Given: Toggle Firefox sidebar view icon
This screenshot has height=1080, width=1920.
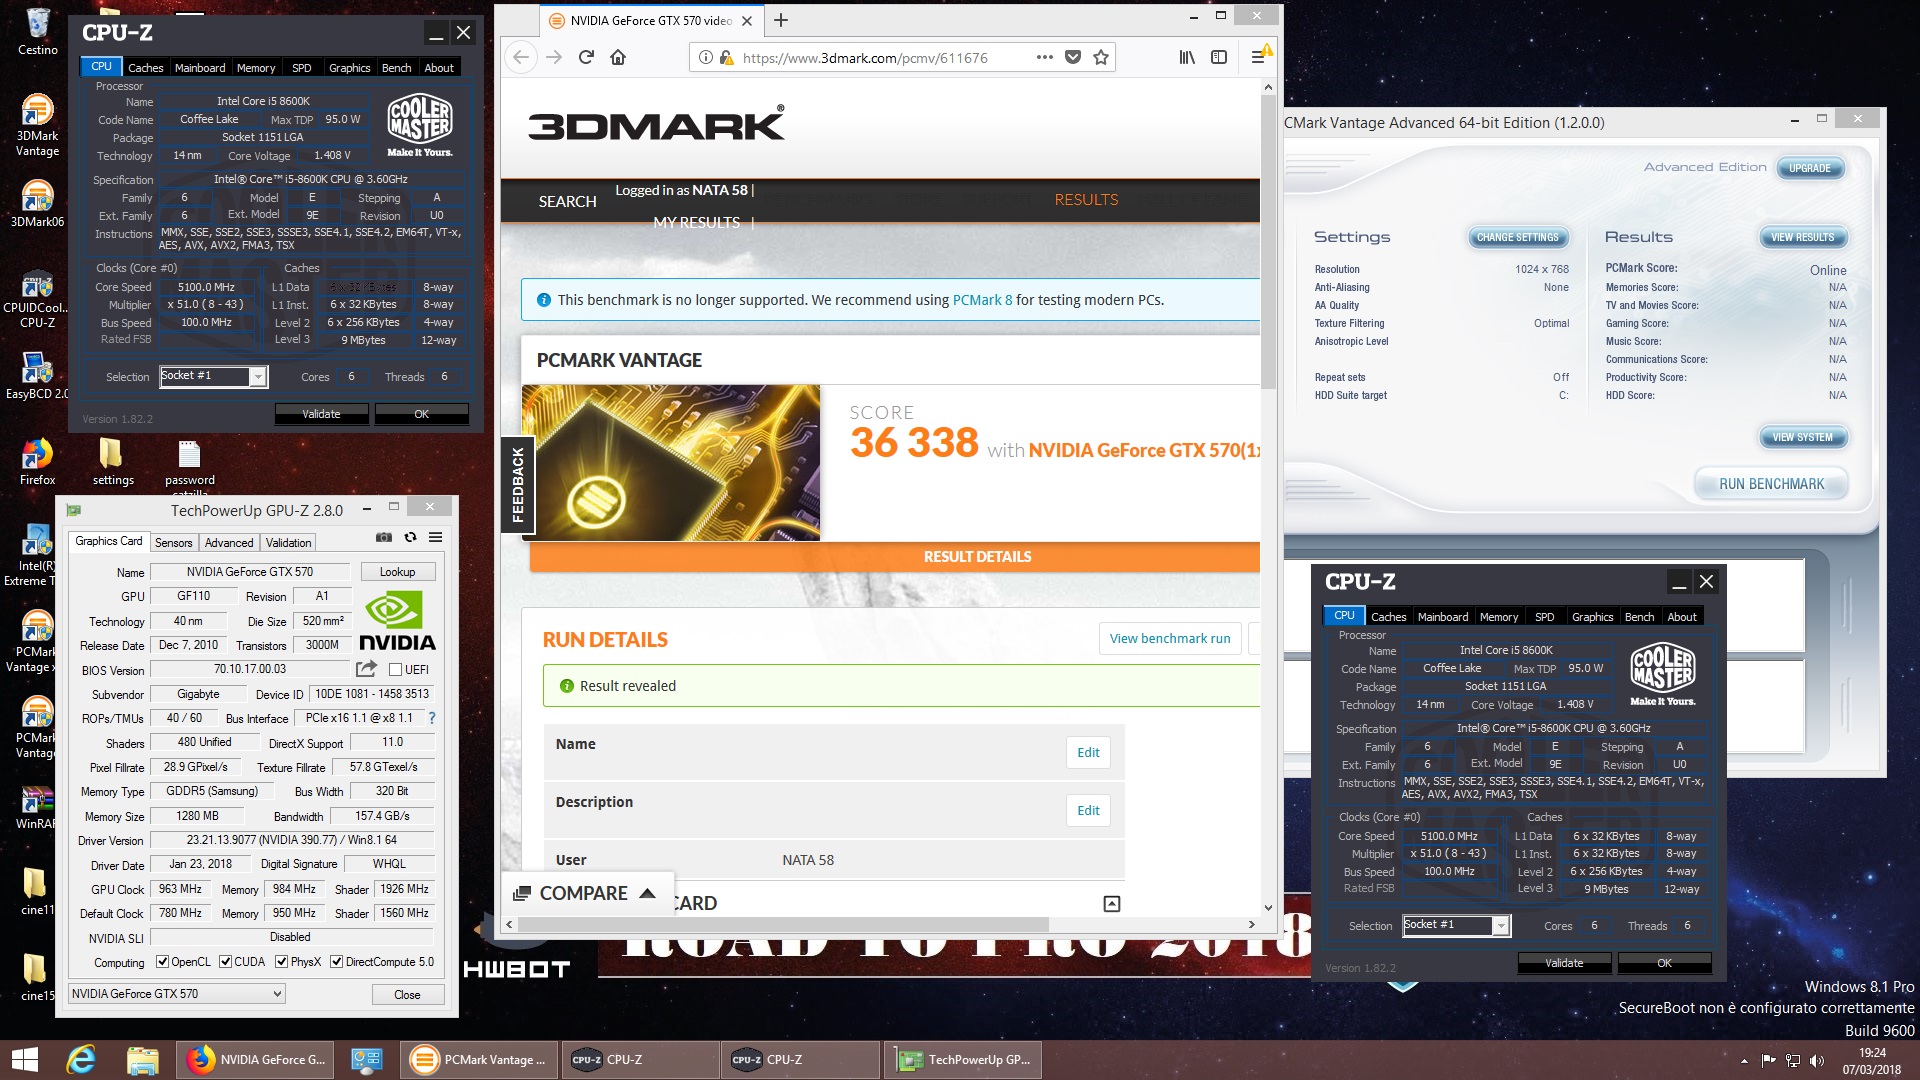Looking at the screenshot, I should point(1219,57).
